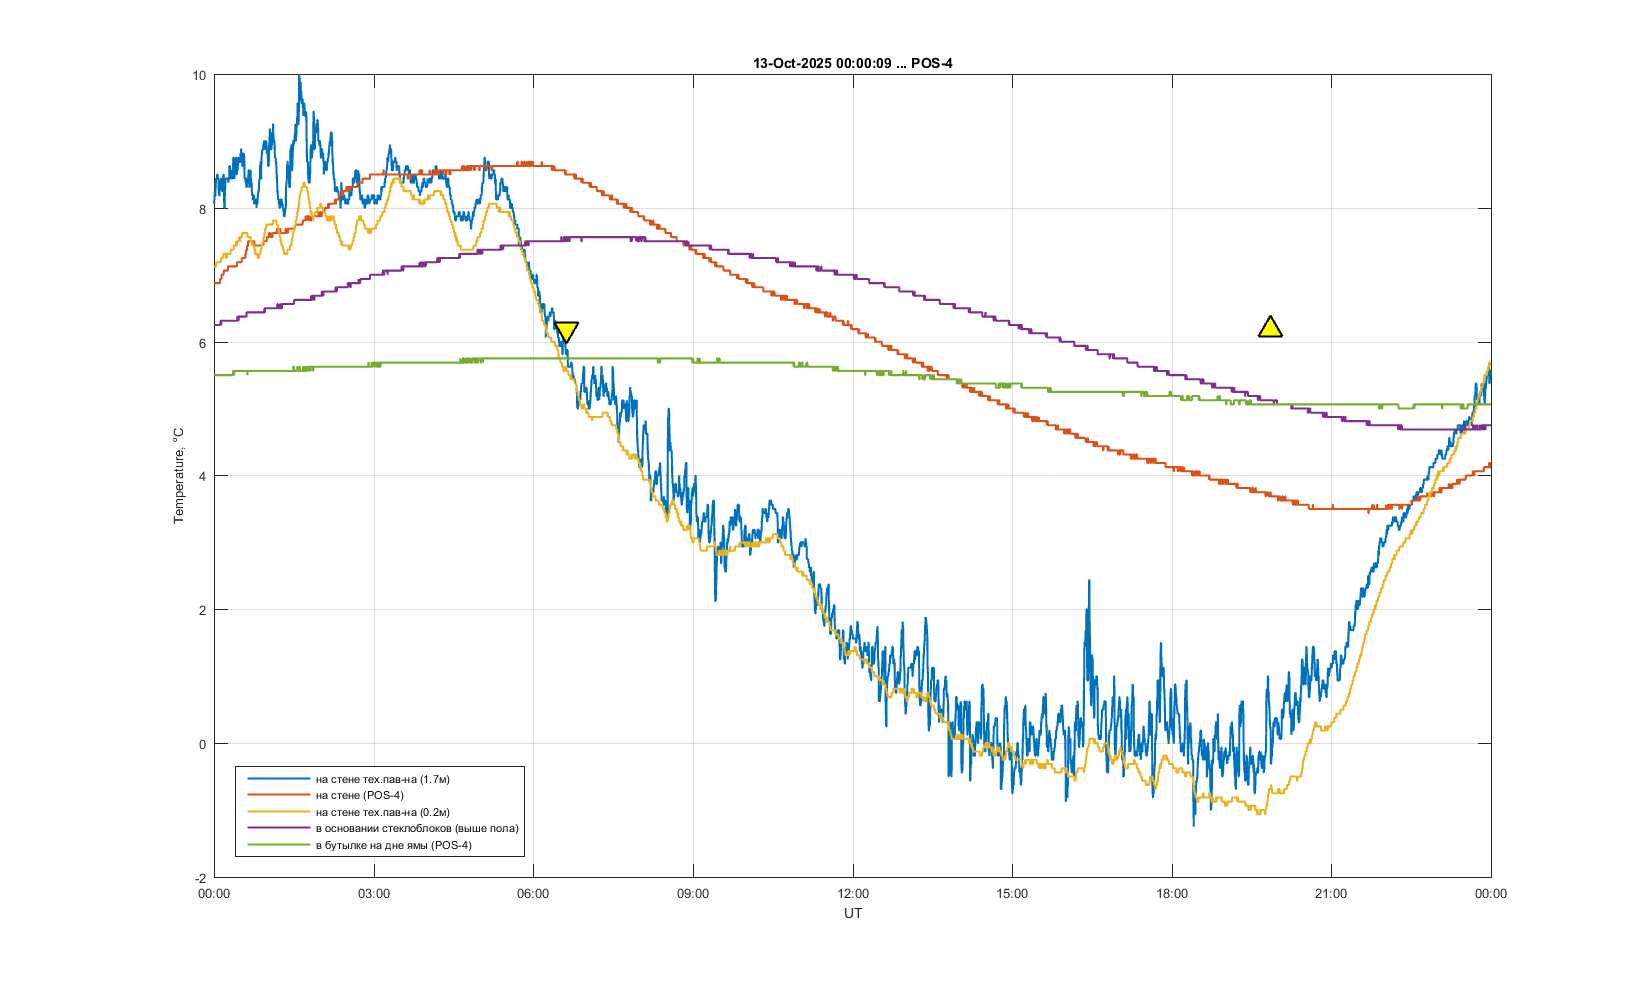Click the '06:00' x-axis tick label
Screen dimensions: 1647x984
pos(533,894)
